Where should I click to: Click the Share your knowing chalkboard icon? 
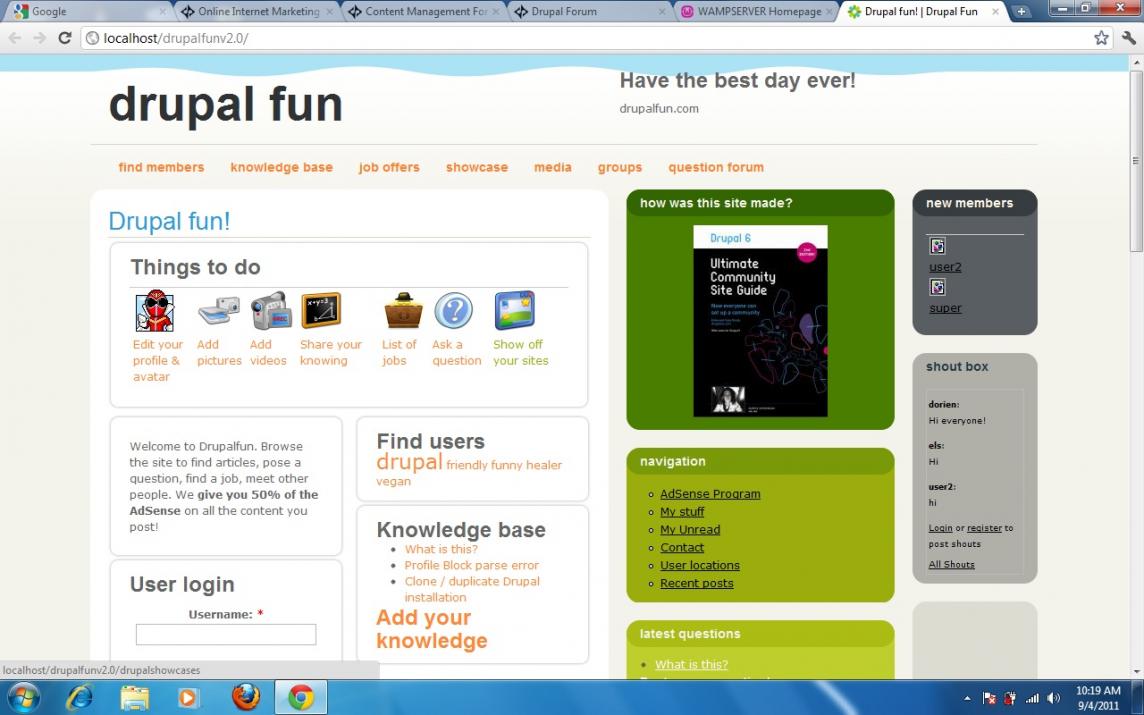coord(321,310)
